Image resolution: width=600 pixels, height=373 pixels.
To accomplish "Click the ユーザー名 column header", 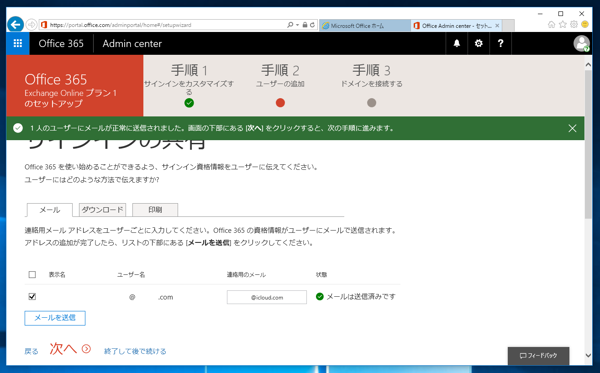I will click(x=131, y=275).
